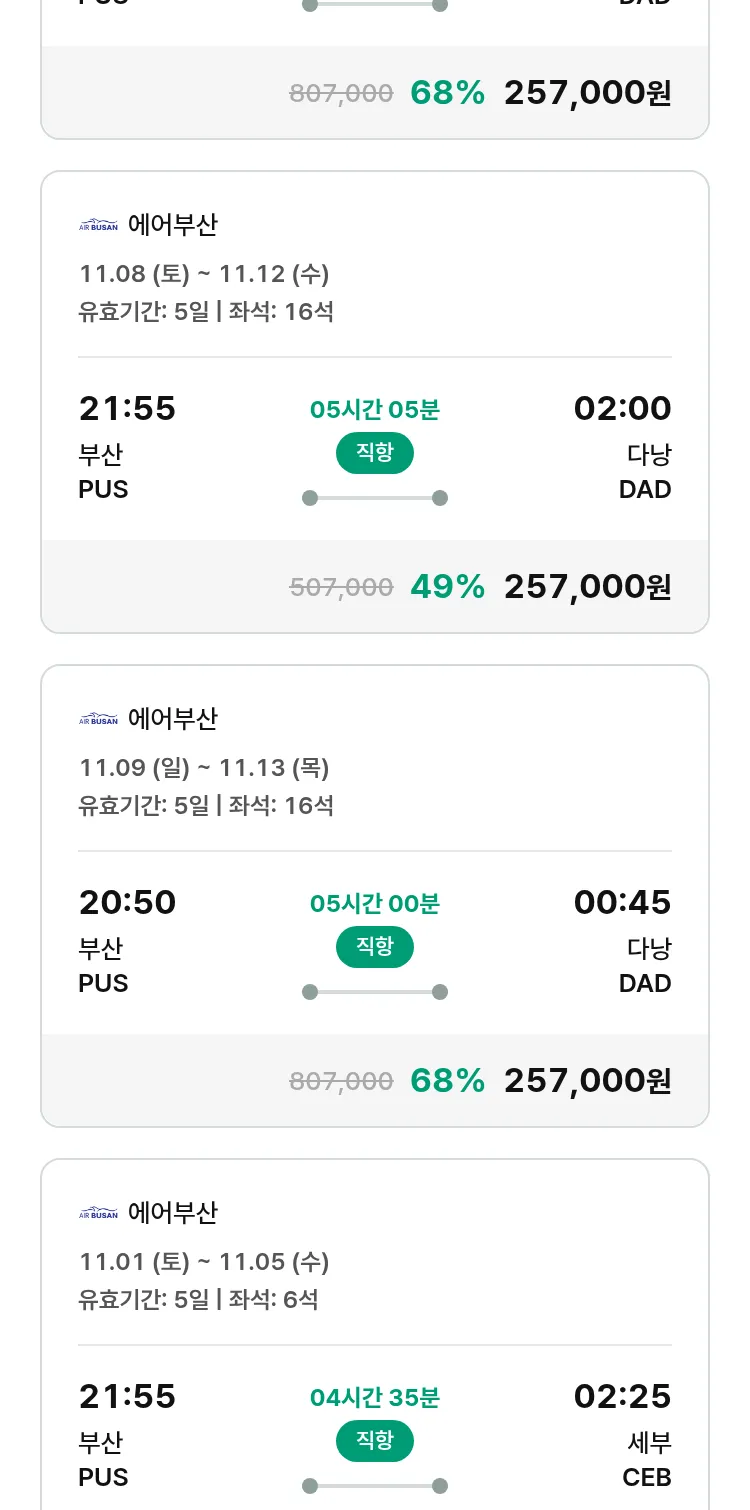Click the 00:45 arrival time in Da Nang
750x1510 pixels.
[622, 903]
